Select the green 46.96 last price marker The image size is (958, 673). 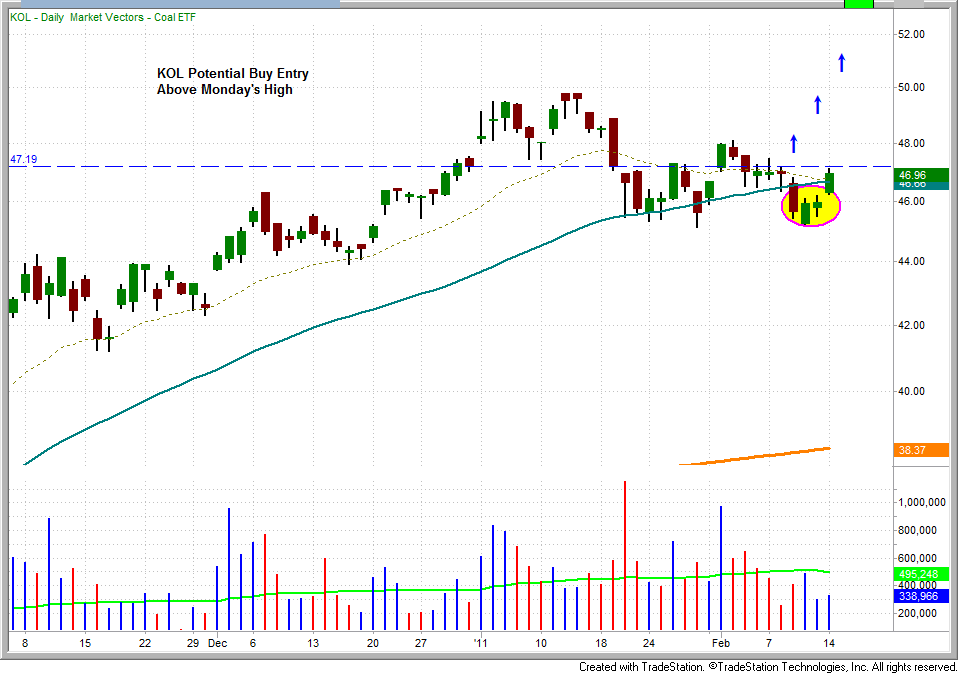(921, 175)
